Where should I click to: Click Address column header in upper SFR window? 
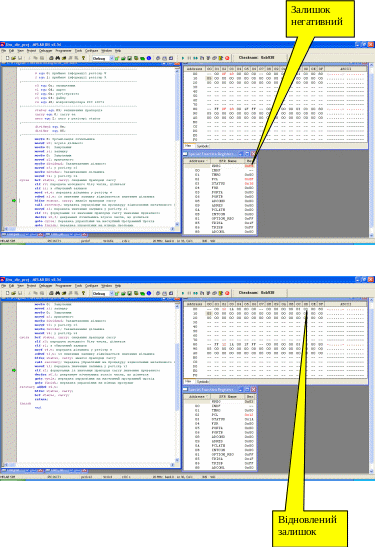(x=197, y=161)
